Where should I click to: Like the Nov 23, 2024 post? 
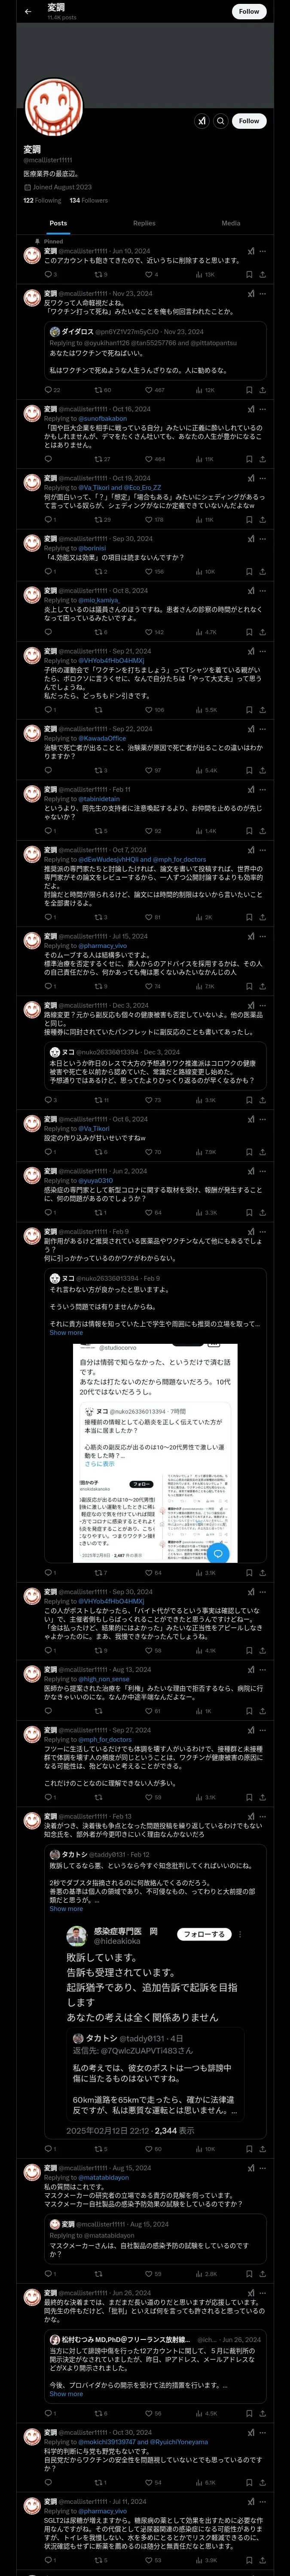tap(155, 390)
